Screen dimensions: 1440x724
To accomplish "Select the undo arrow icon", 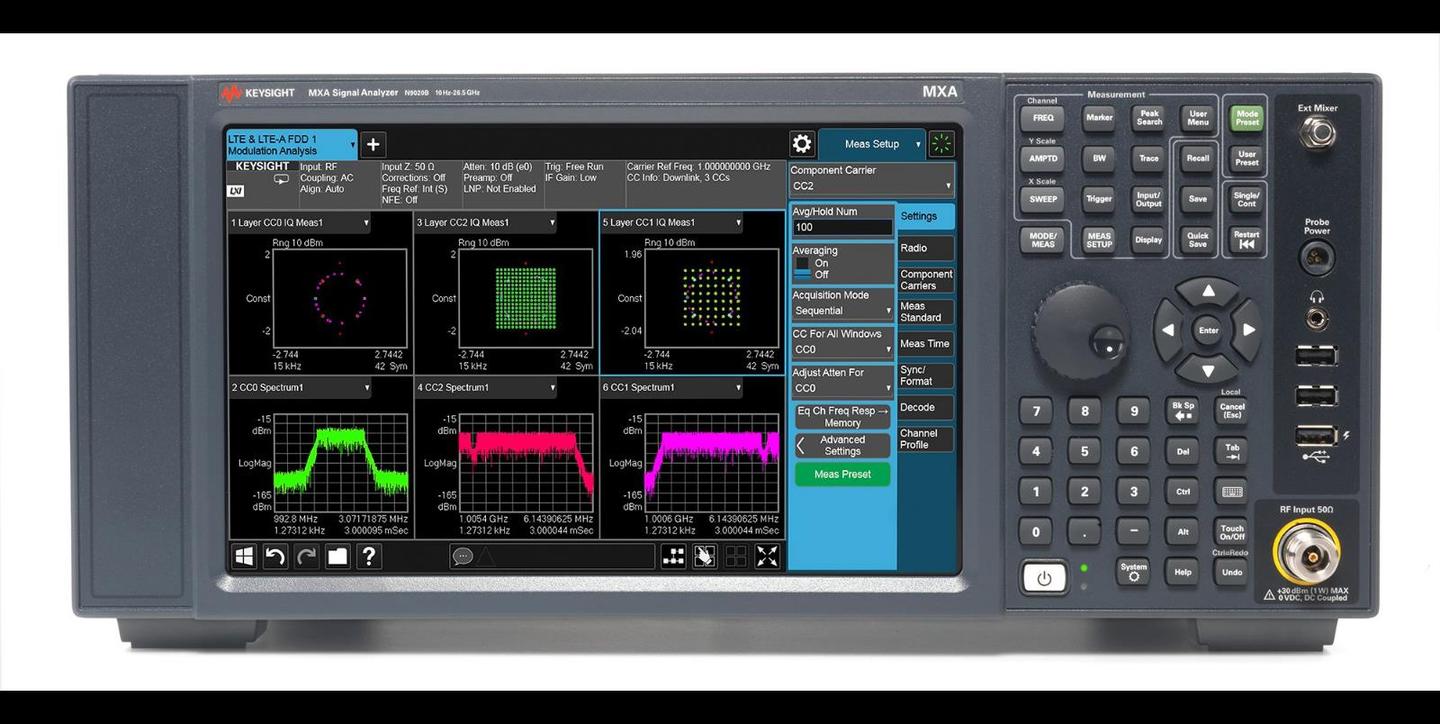I will pyautogui.click(x=275, y=557).
